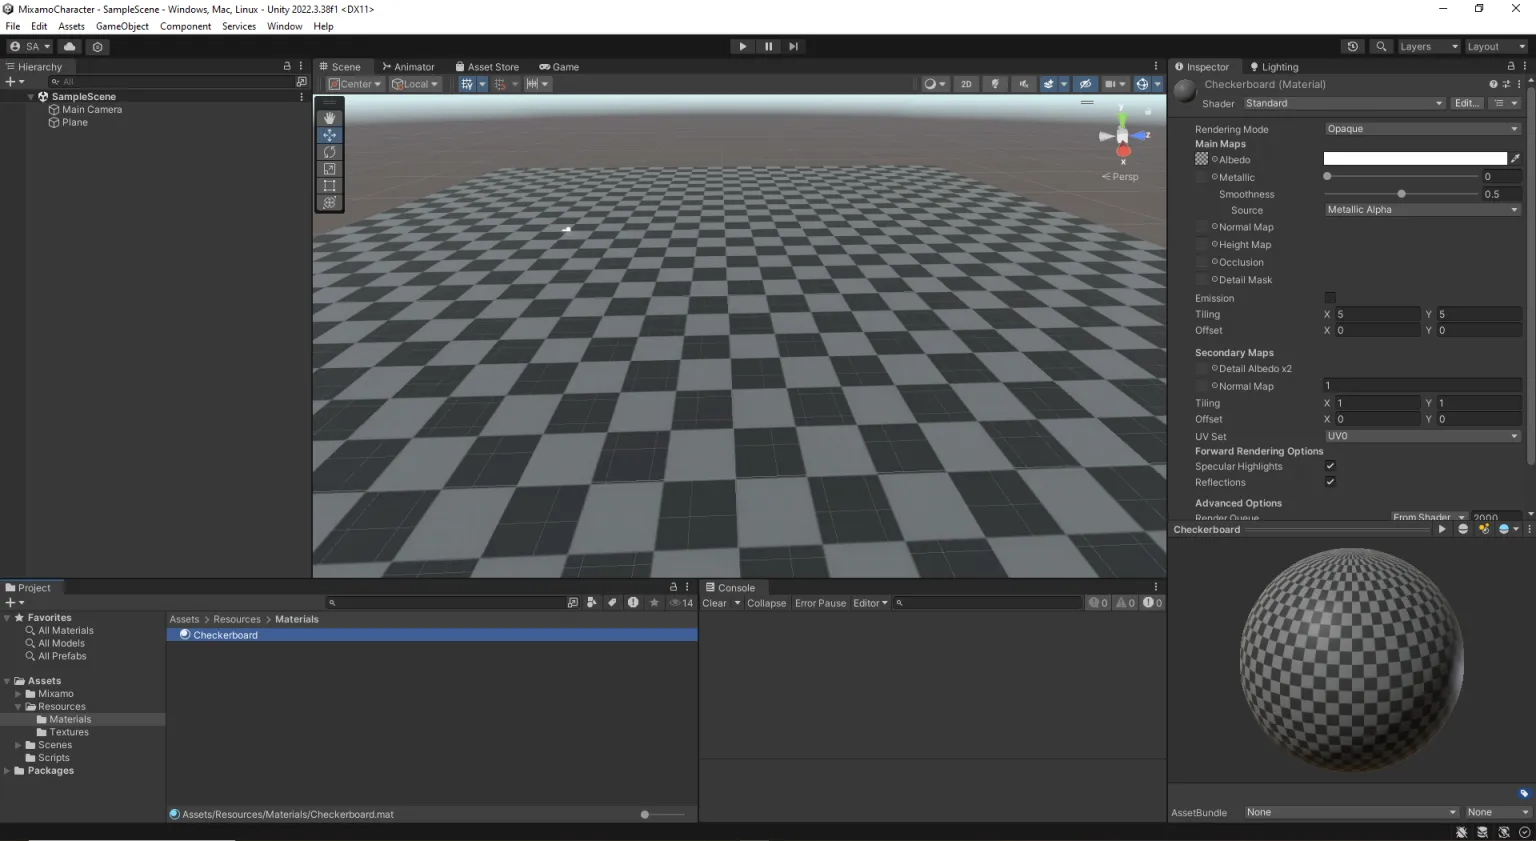This screenshot has height=841, width=1536.
Task: Open the Shader dropdown
Action: 1343,103
